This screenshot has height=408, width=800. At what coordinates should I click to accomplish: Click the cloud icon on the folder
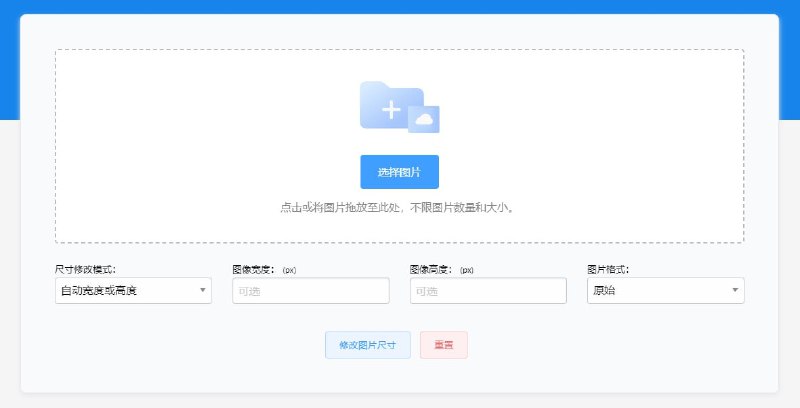click(x=424, y=119)
